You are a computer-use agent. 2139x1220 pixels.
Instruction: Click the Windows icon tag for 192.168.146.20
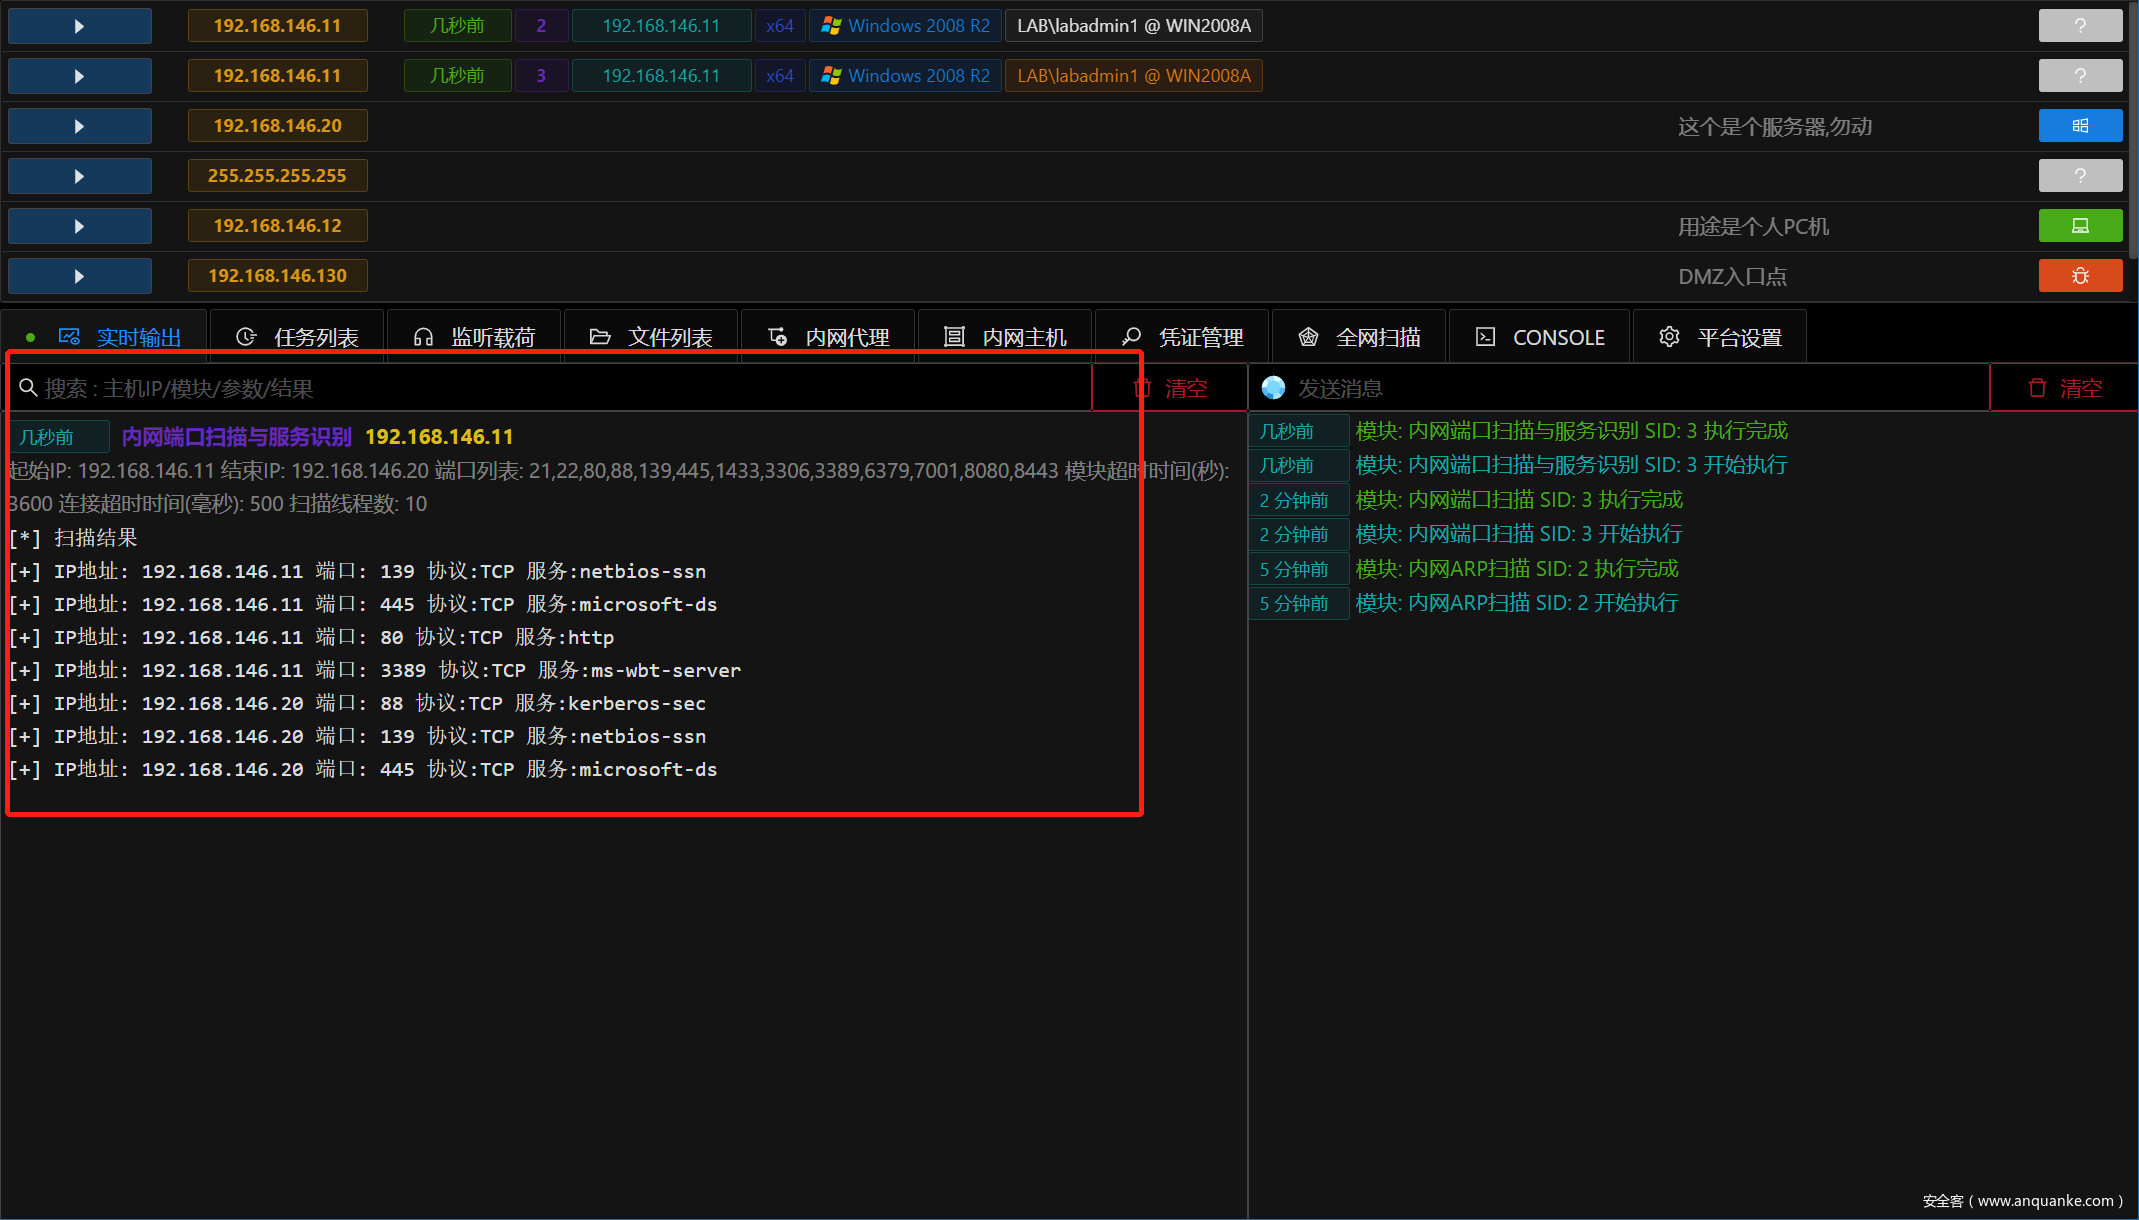[x=2080, y=126]
